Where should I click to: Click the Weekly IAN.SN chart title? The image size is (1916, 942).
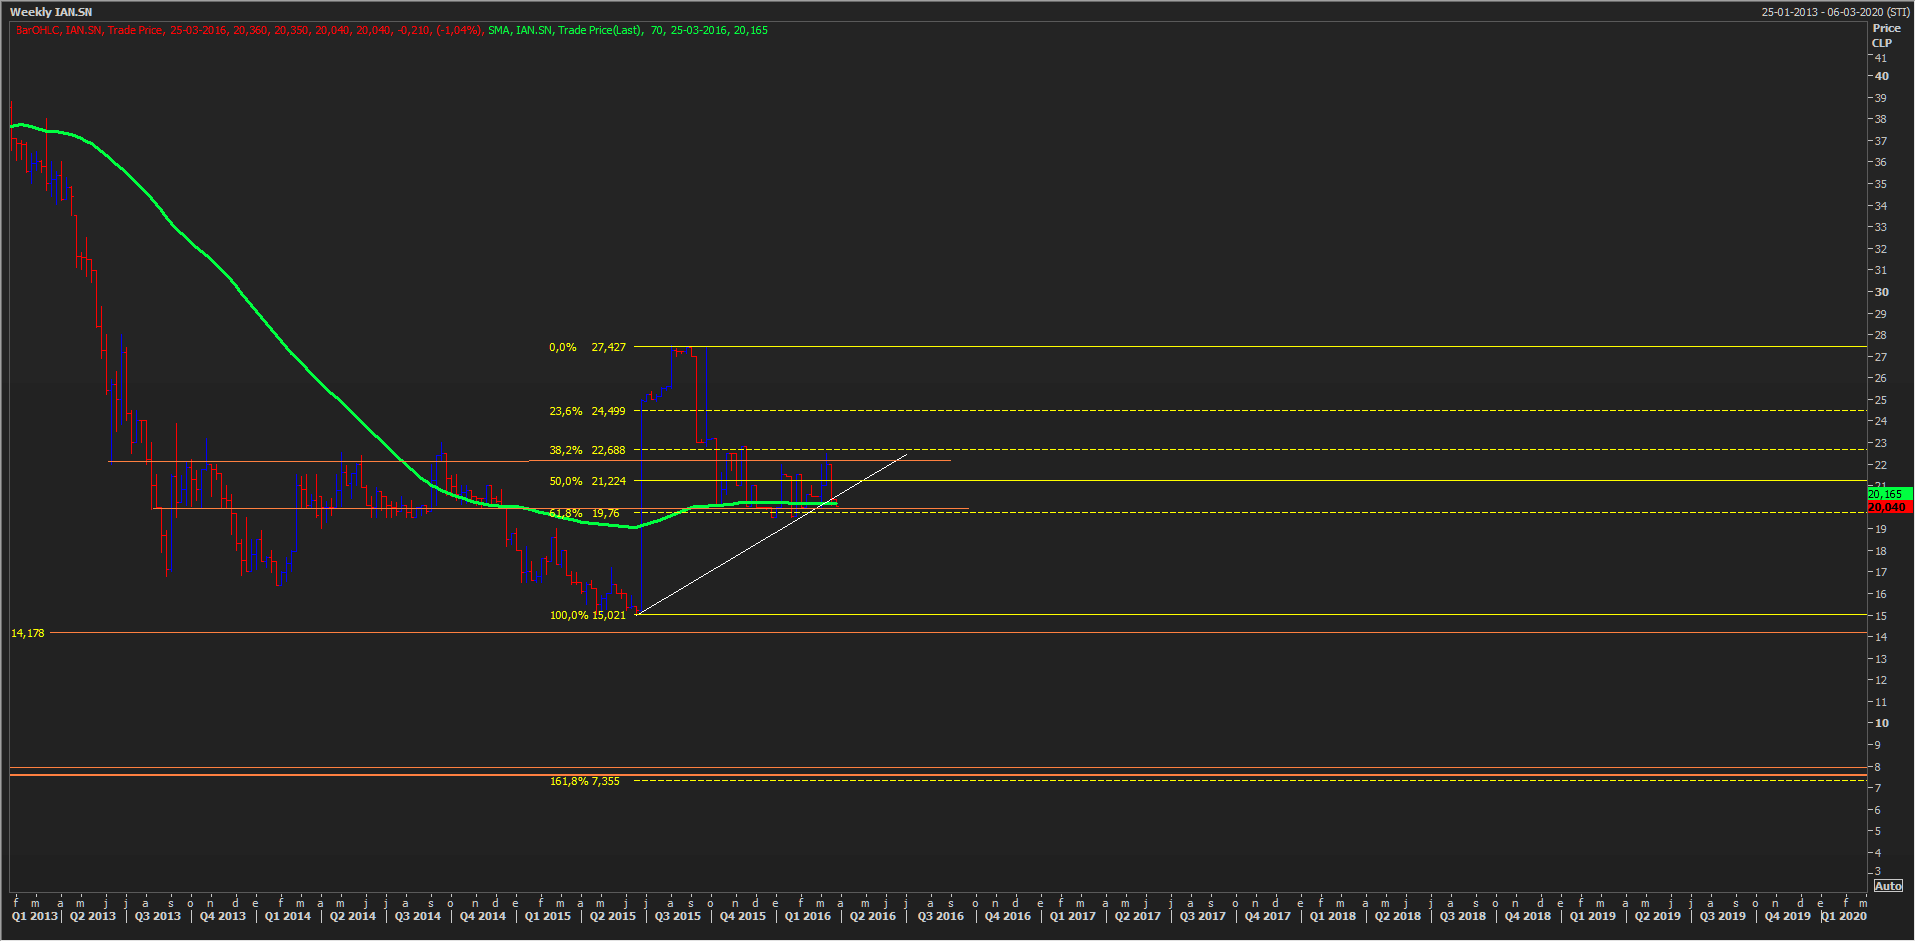pos(51,12)
